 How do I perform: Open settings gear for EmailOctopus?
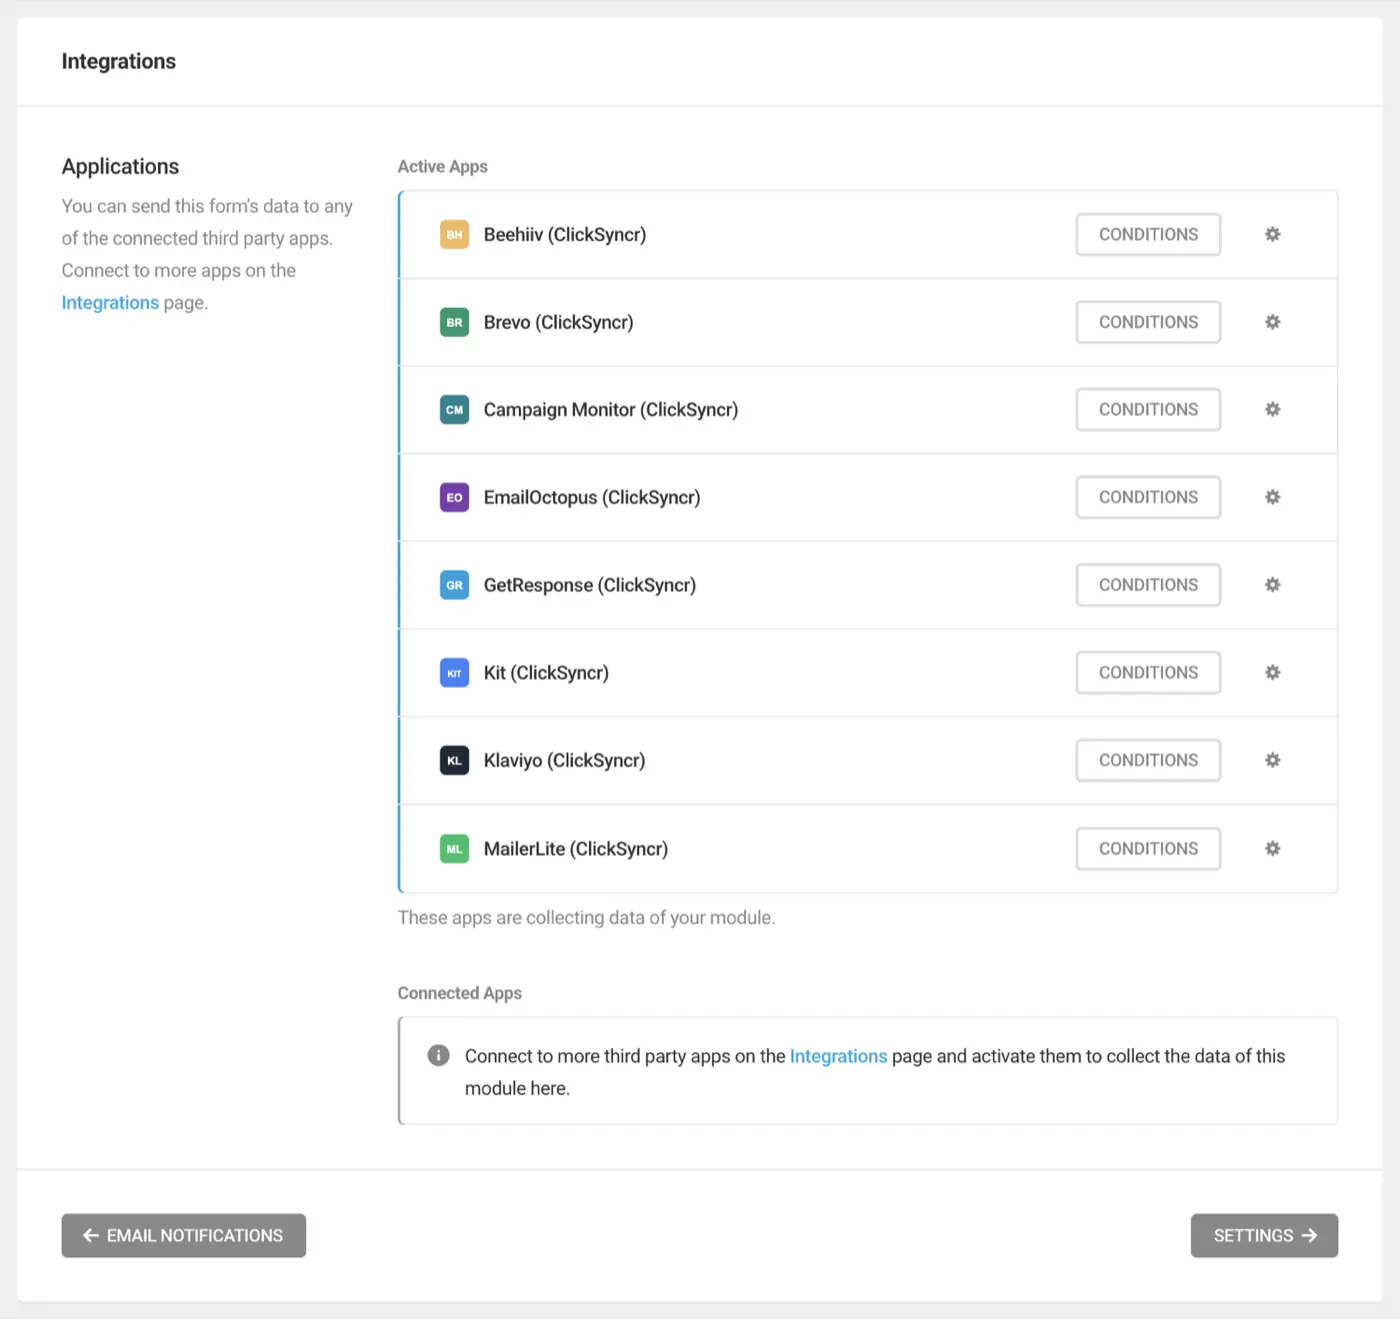coord(1272,497)
